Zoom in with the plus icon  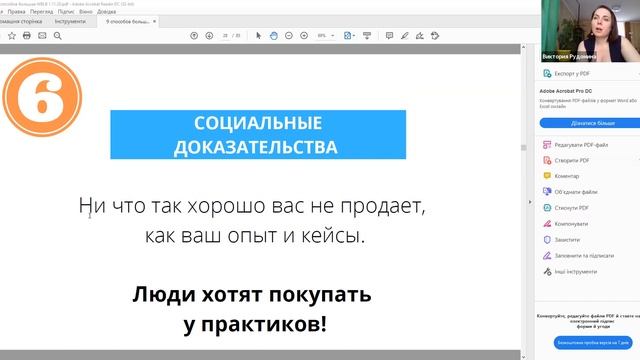click(304, 36)
